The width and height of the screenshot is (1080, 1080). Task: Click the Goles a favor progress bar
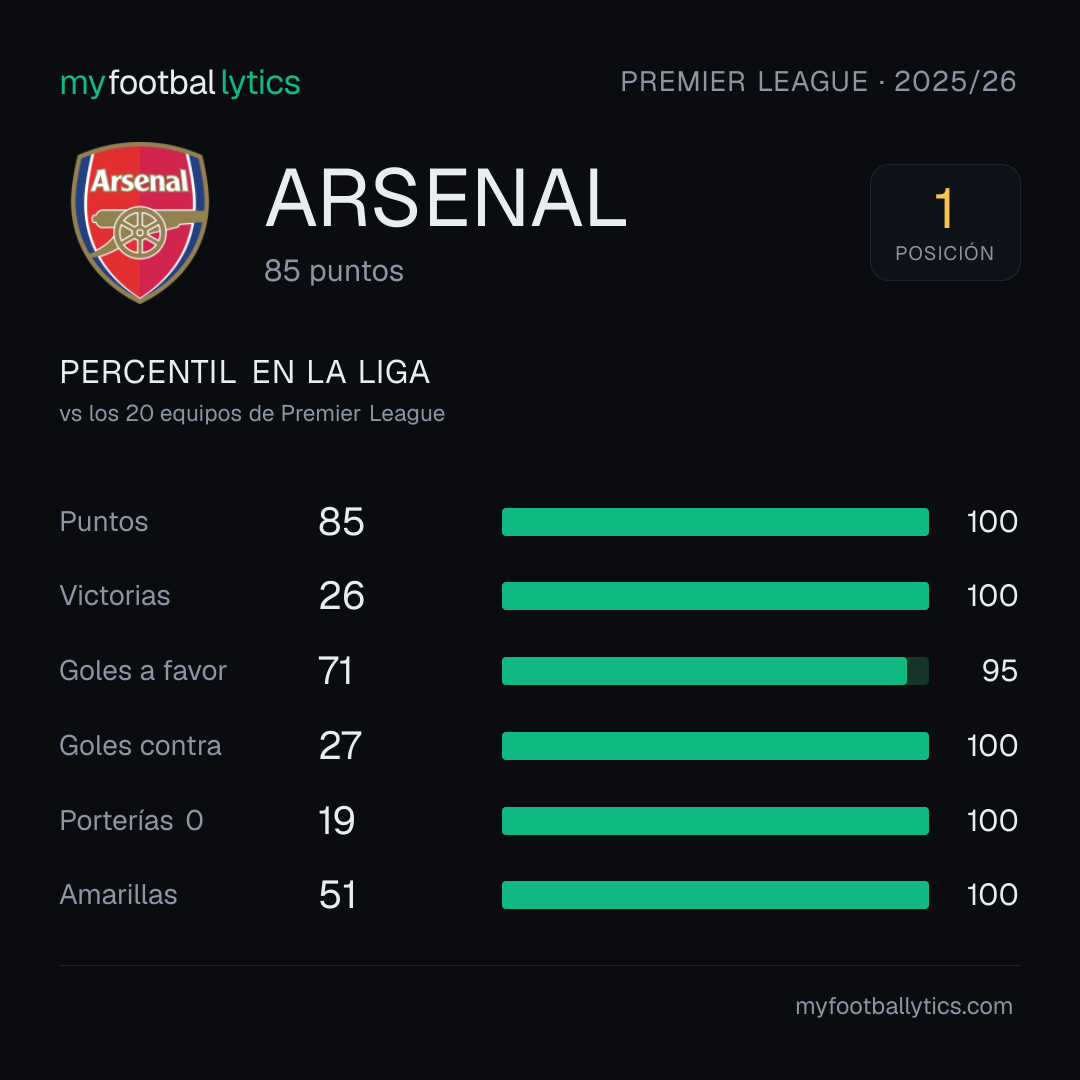715,671
